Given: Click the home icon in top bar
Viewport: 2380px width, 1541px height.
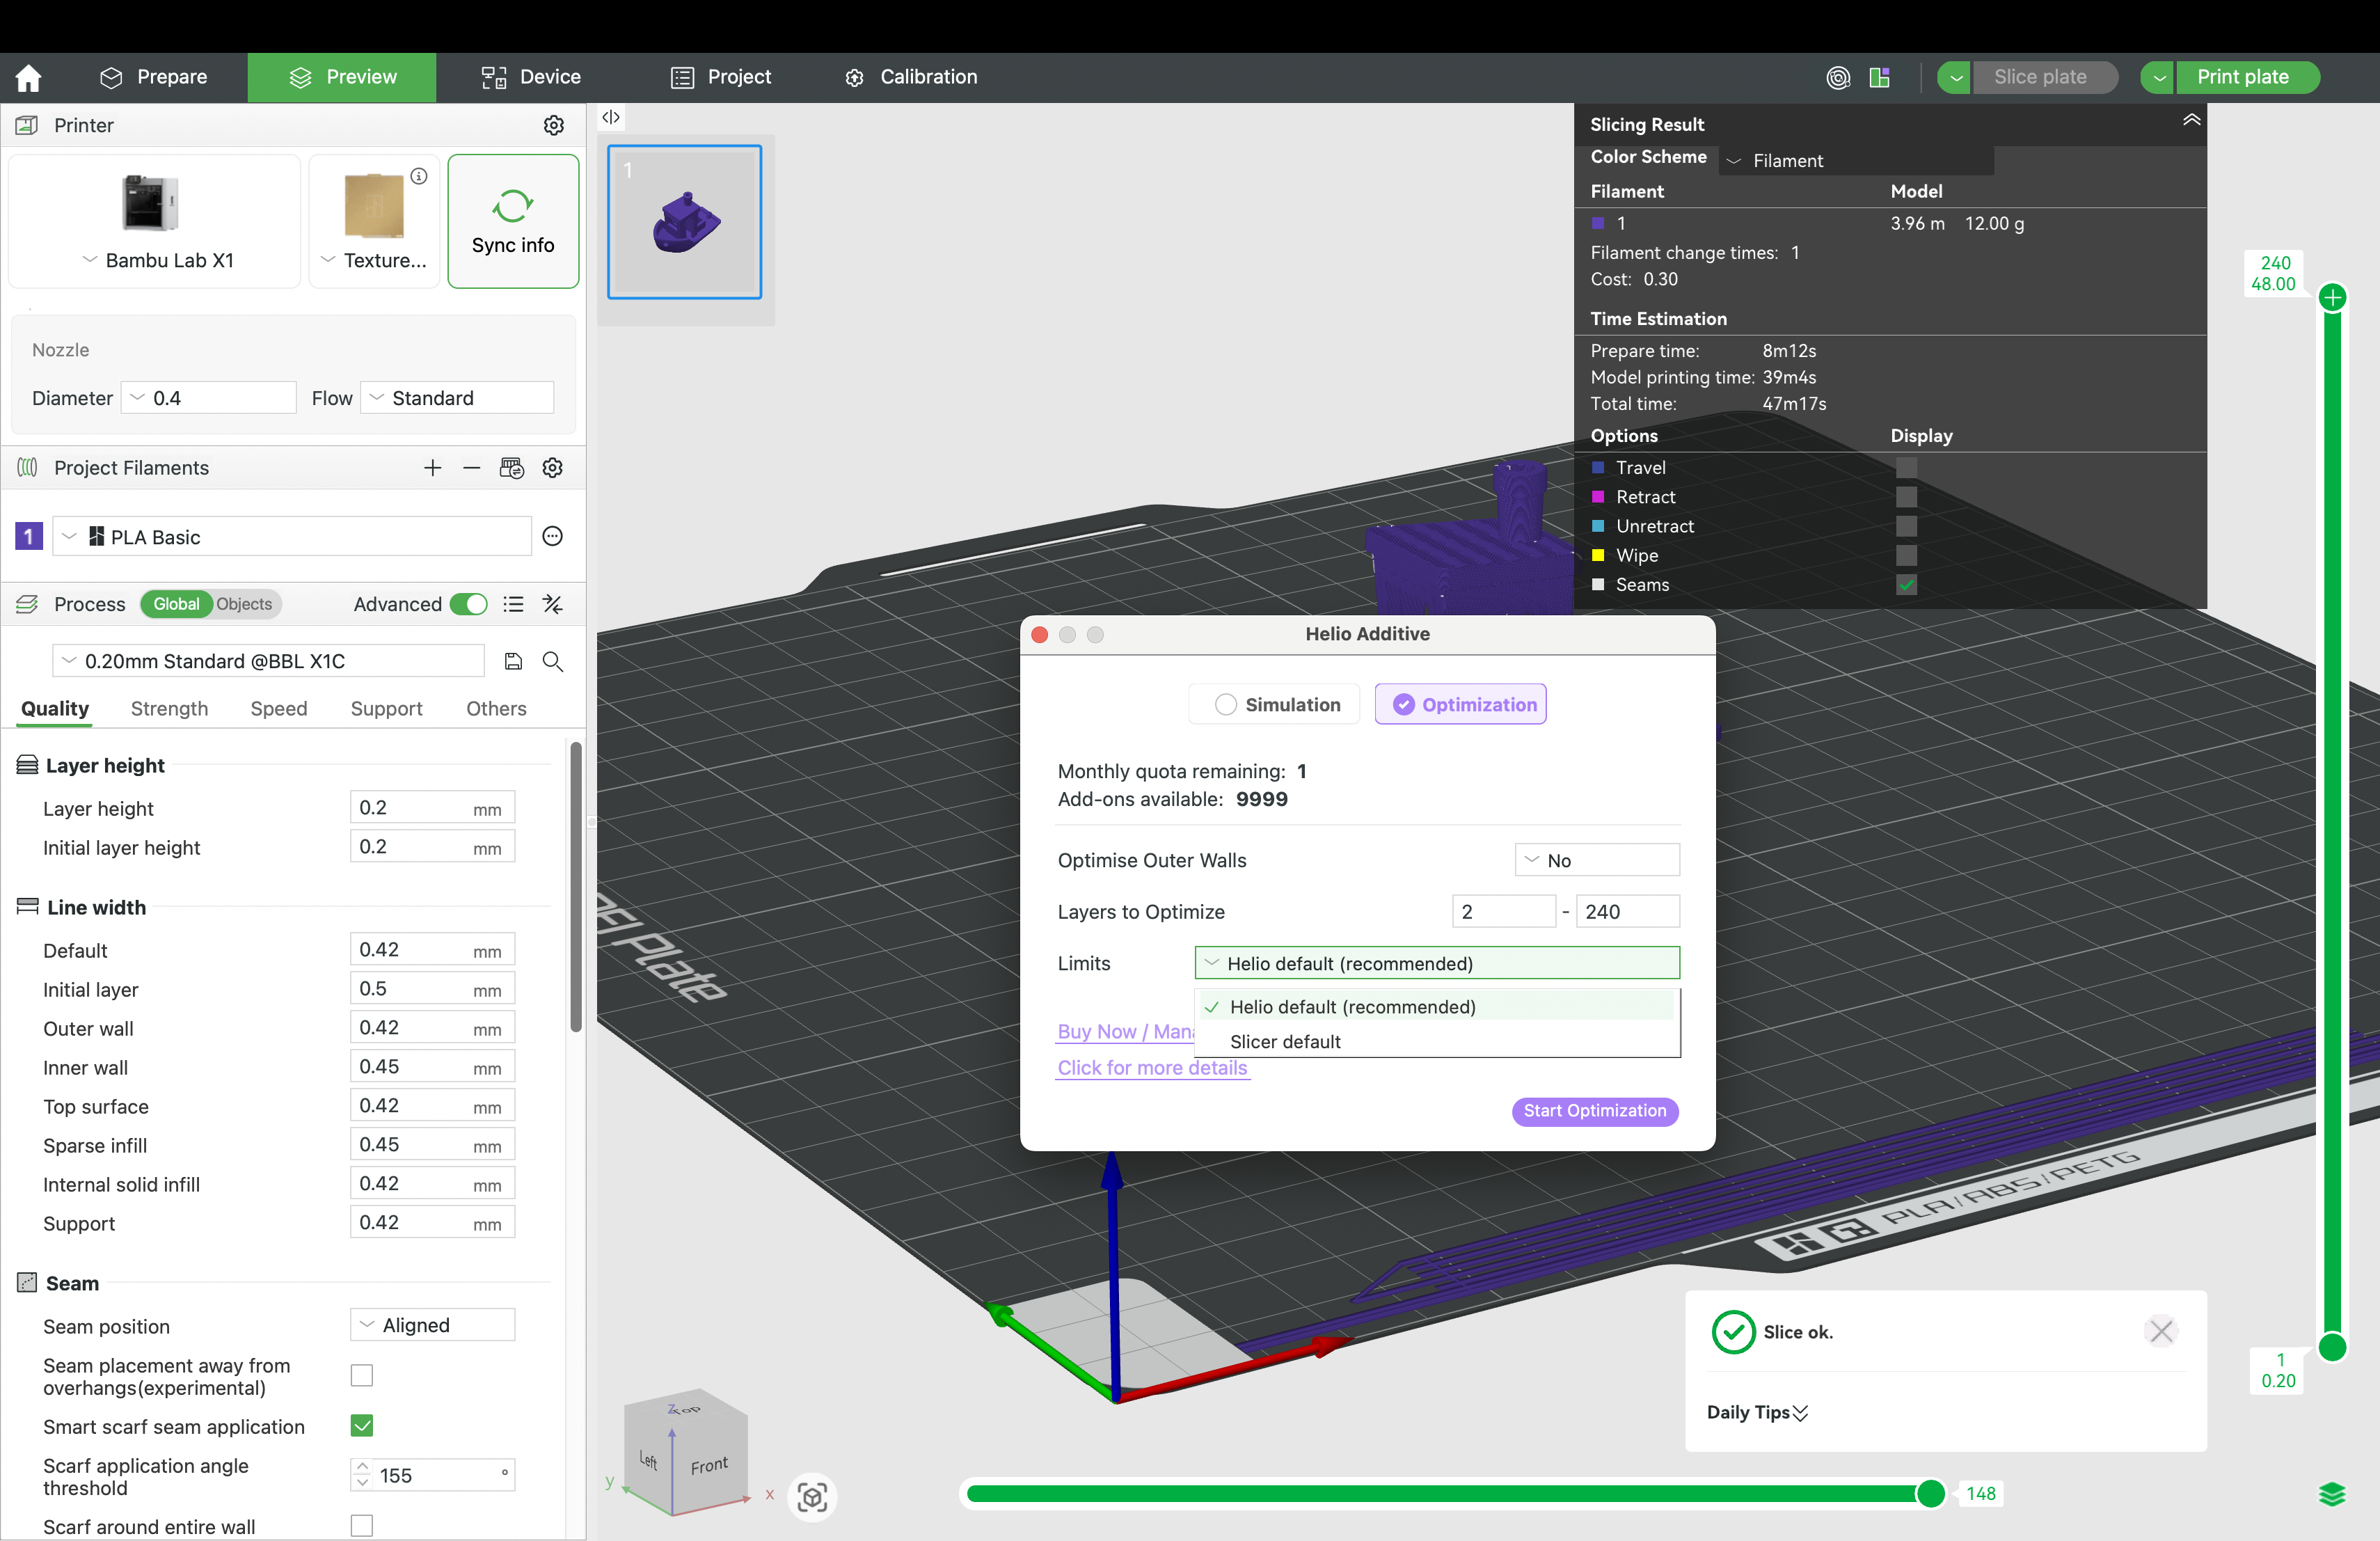Looking at the screenshot, I should pos(28,77).
